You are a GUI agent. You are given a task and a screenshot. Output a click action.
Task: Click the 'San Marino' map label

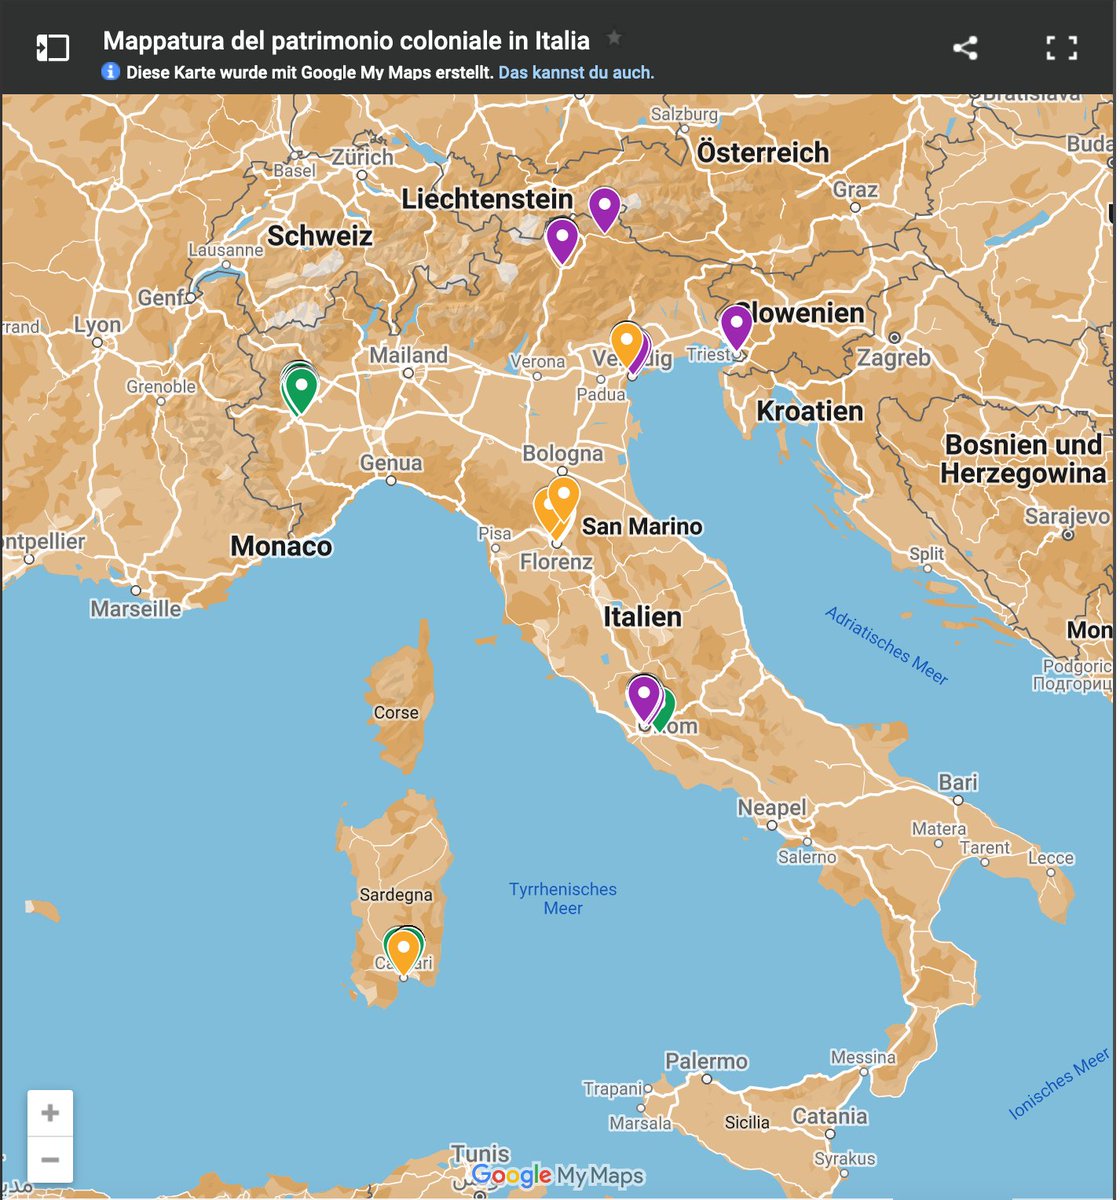click(642, 526)
